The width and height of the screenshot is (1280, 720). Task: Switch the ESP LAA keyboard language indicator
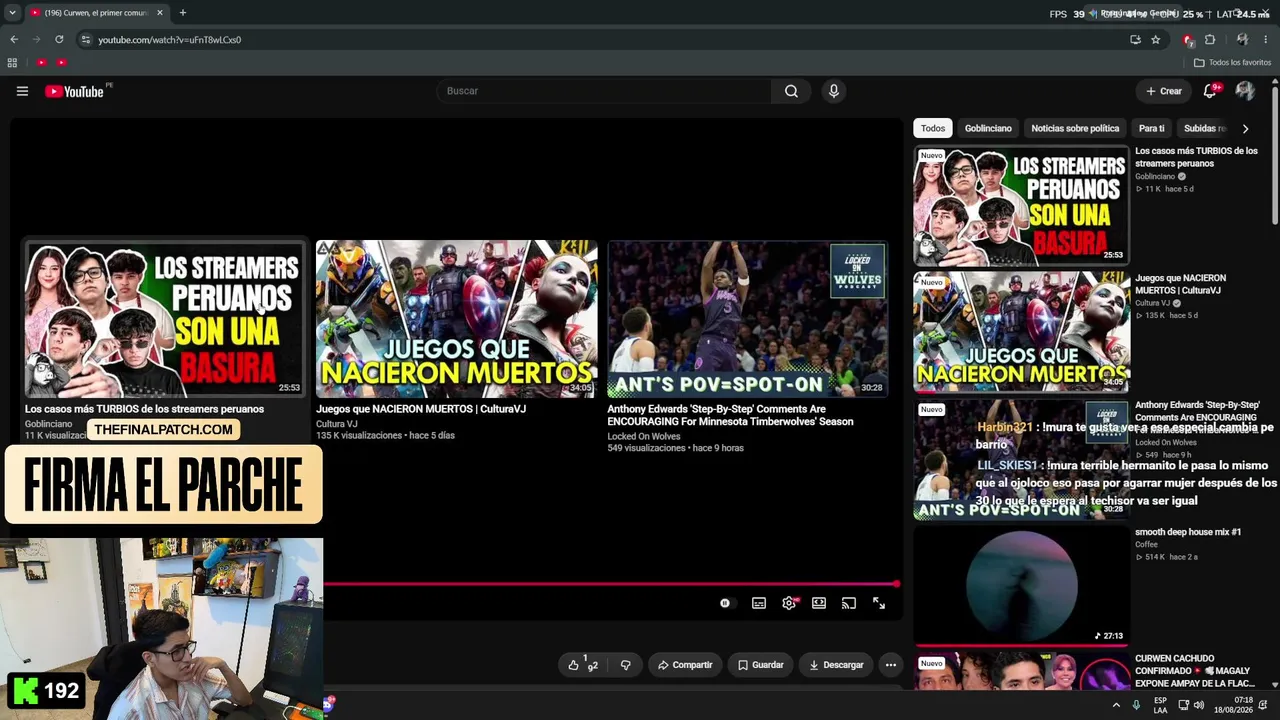coord(1160,705)
